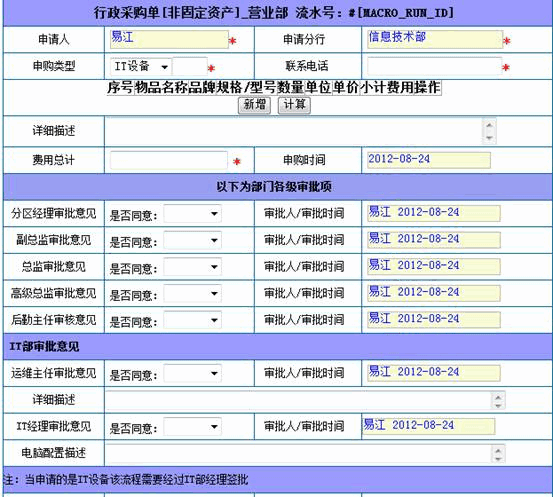
Task: Expand 分区经理审批意见 是否同意 dropdown
Action: pos(192,213)
